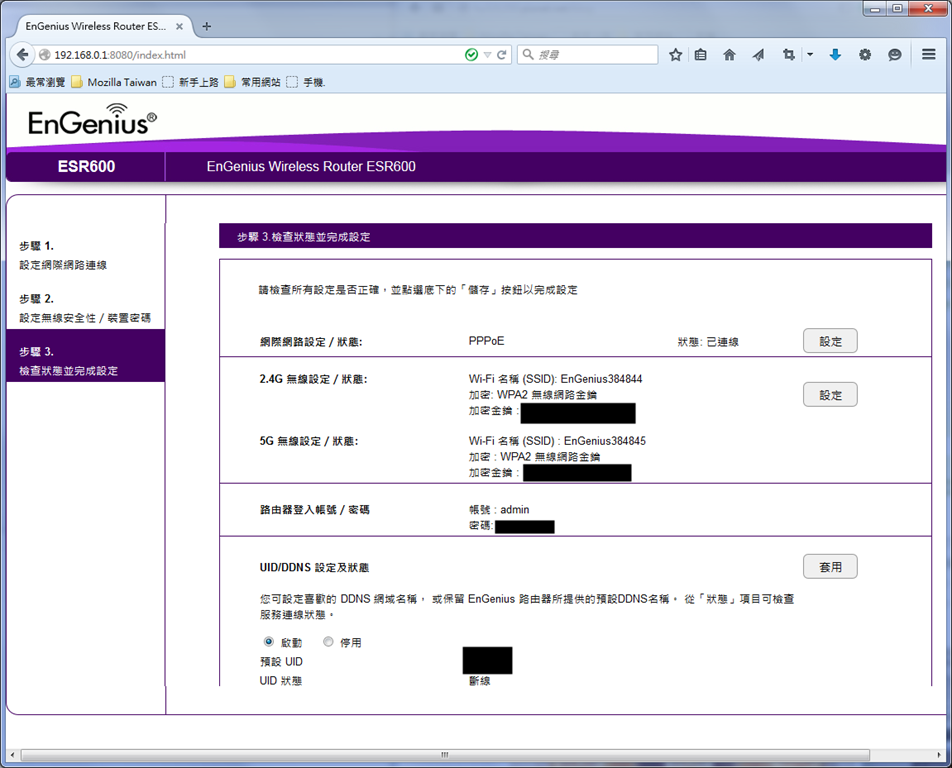This screenshot has height=768, width=952.
Task: Reload the page with the refresh icon
Action: pos(502,55)
